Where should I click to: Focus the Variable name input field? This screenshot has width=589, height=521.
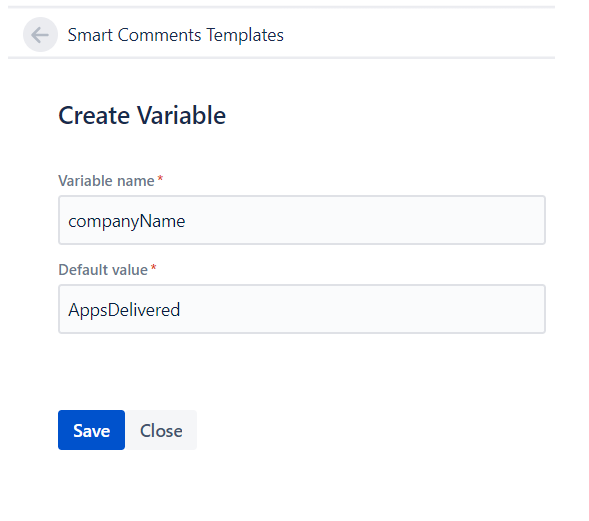[x=302, y=220]
